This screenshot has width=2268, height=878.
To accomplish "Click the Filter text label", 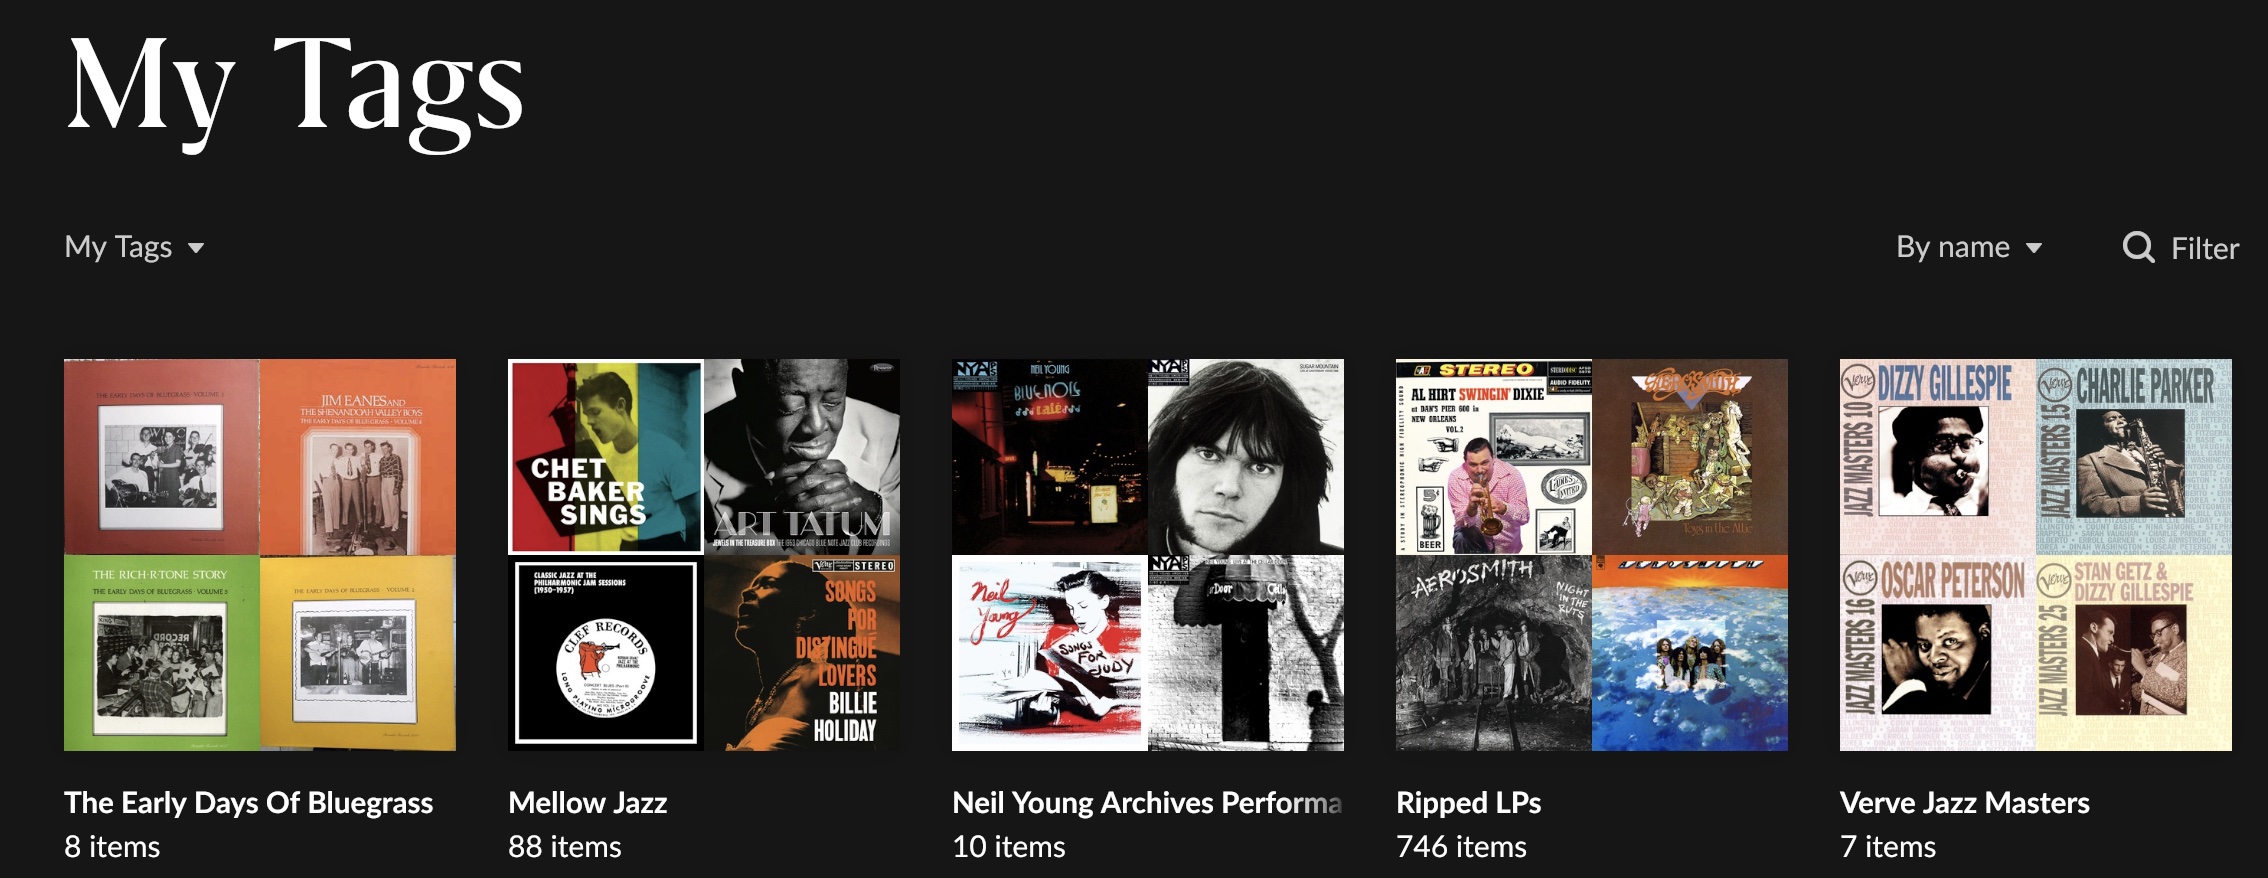I will (x=2204, y=248).
